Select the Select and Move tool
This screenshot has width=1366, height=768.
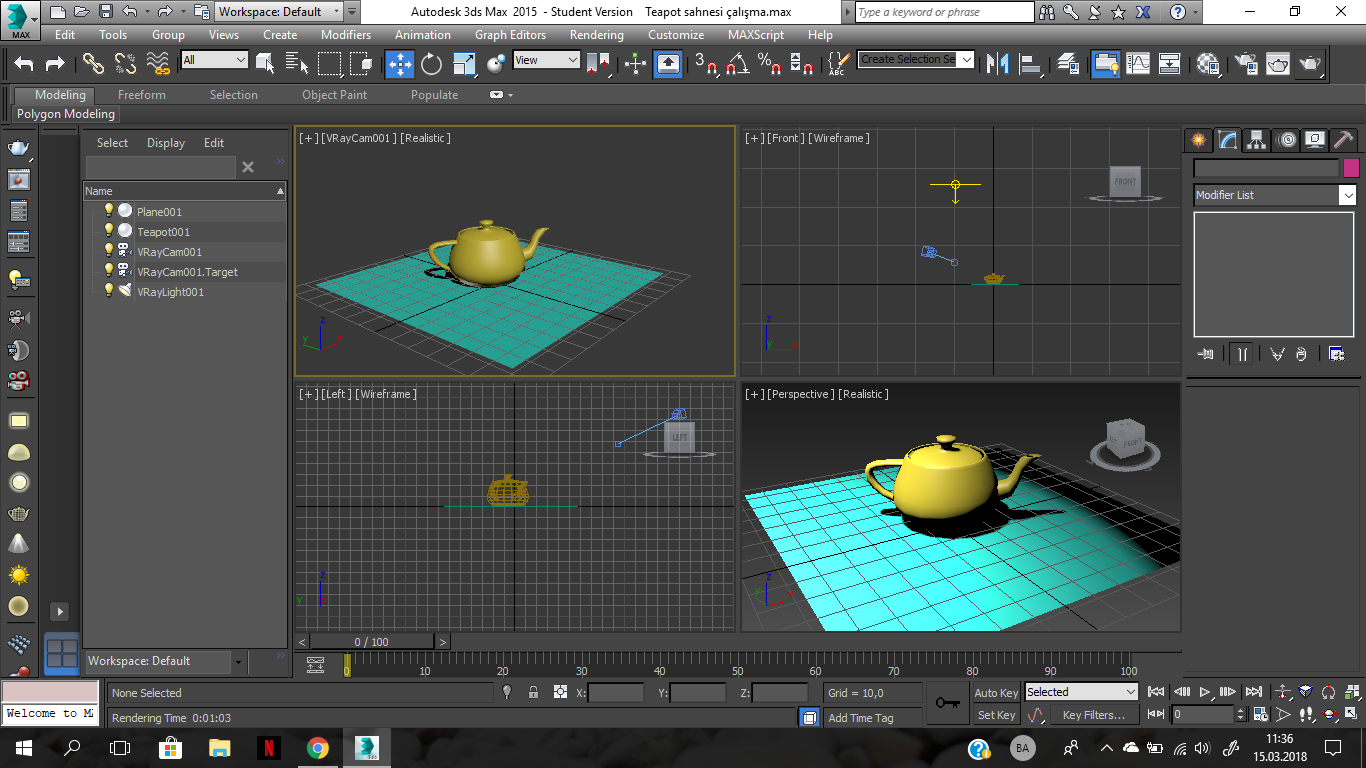(399, 64)
